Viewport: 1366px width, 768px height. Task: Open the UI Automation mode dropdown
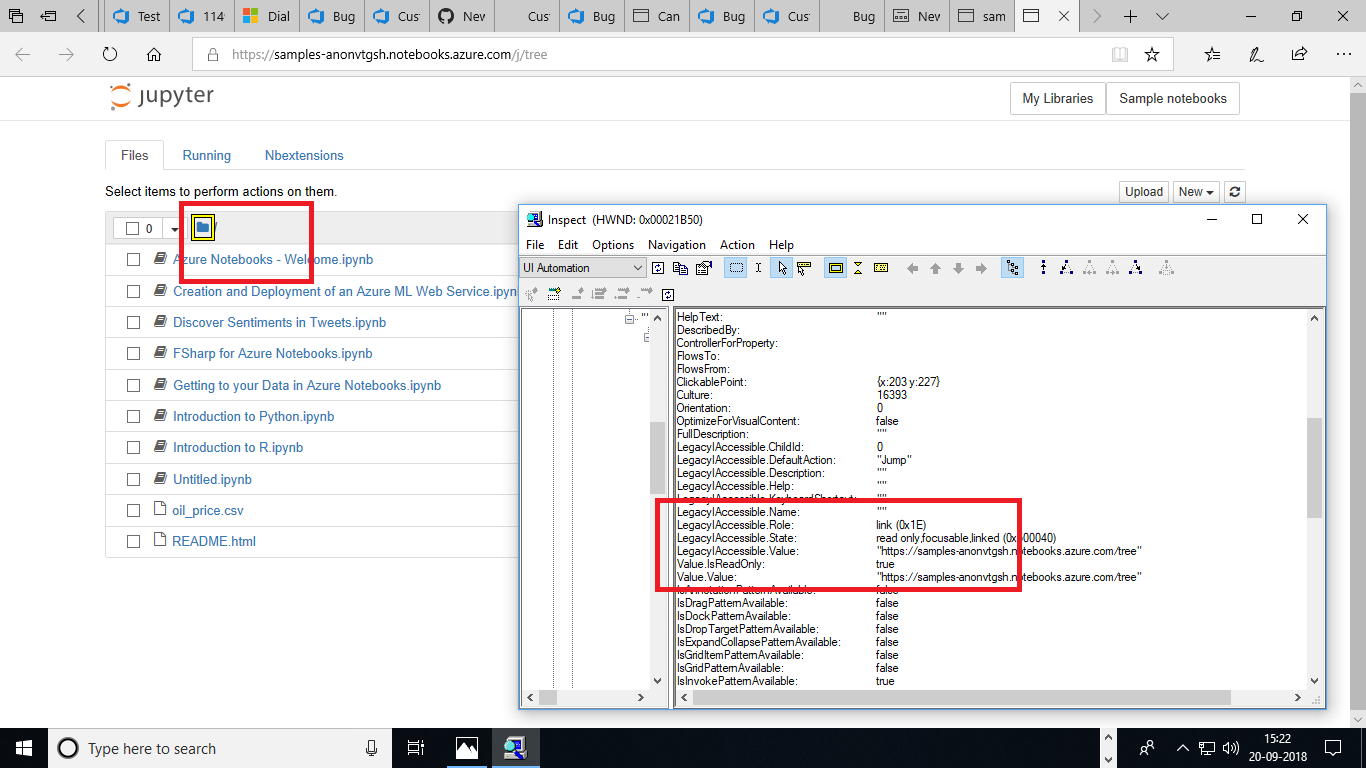pyautogui.click(x=583, y=267)
